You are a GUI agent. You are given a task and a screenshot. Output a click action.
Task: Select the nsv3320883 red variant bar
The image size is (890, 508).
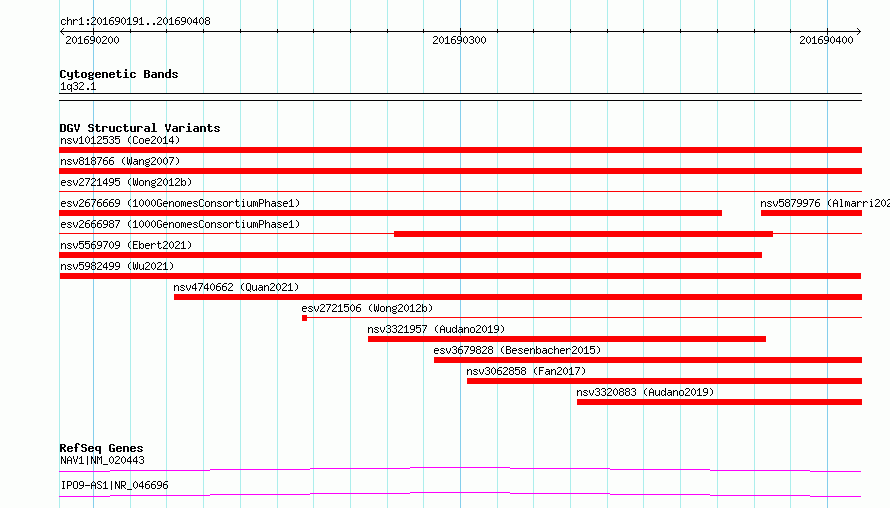[719, 402]
